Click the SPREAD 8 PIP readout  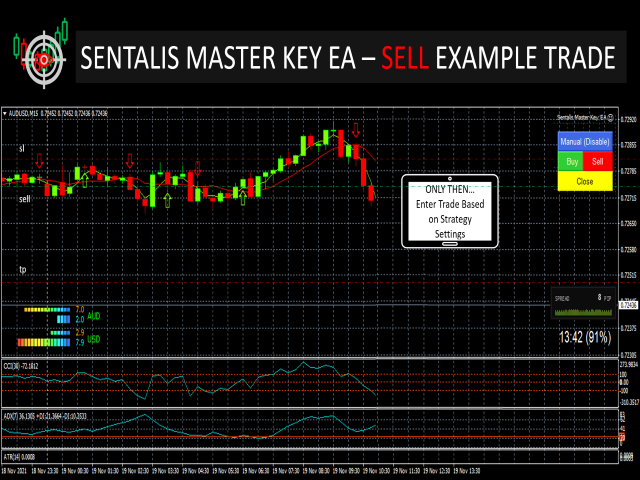click(583, 298)
